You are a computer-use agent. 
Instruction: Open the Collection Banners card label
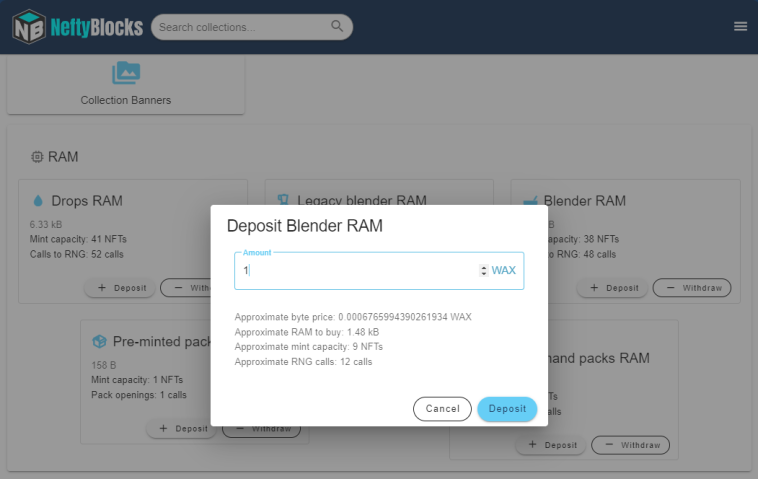126,100
